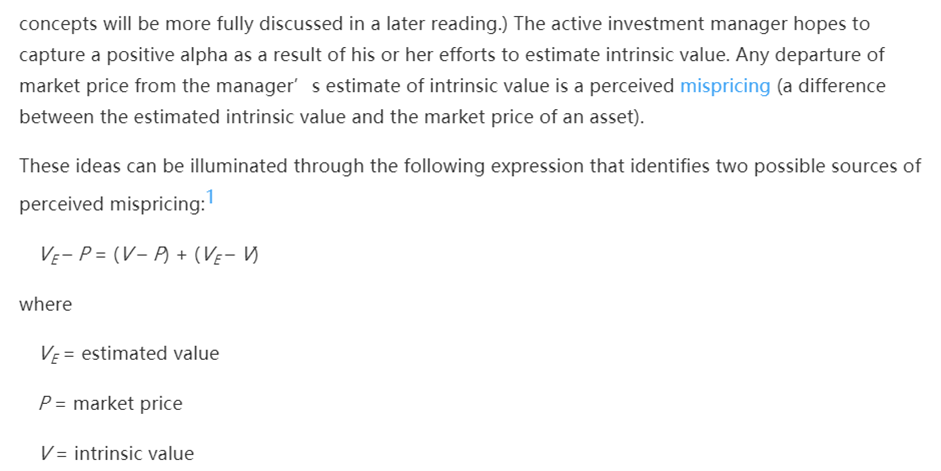Click the "V = intrinsic value" definition line

click(117, 454)
